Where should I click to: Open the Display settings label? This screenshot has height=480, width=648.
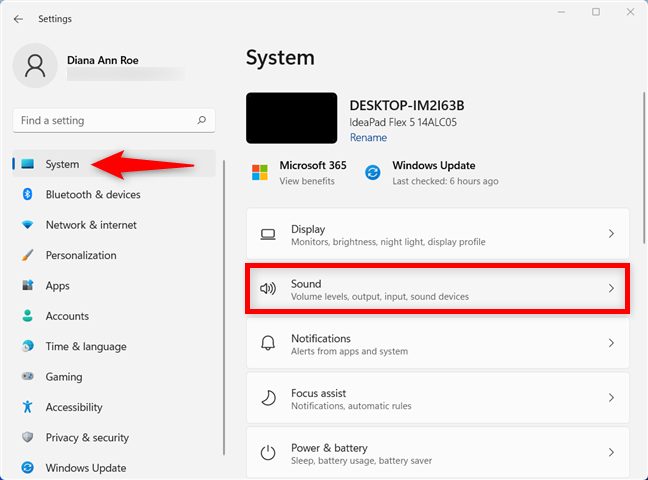tap(308, 229)
